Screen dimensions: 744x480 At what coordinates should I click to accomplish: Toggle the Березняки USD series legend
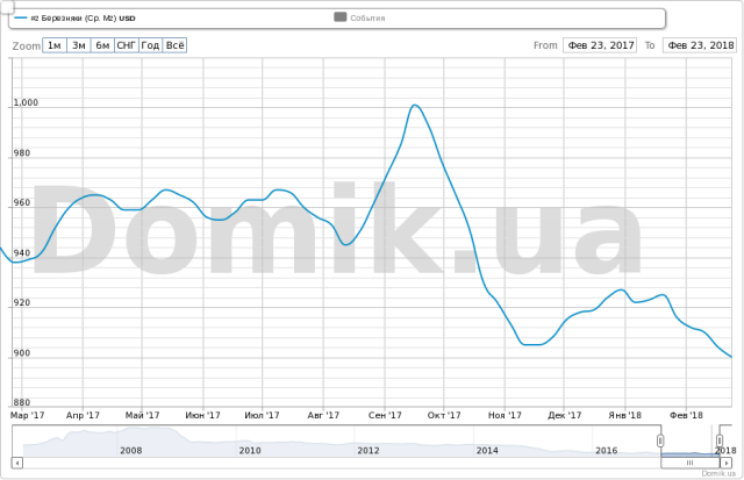tap(75, 18)
